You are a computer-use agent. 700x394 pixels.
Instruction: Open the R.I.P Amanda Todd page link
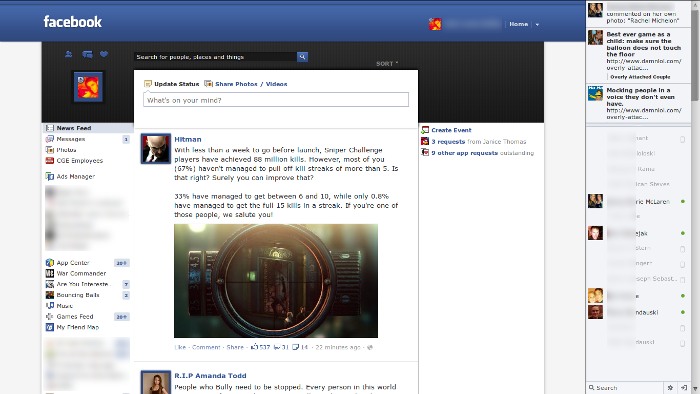click(x=210, y=376)
